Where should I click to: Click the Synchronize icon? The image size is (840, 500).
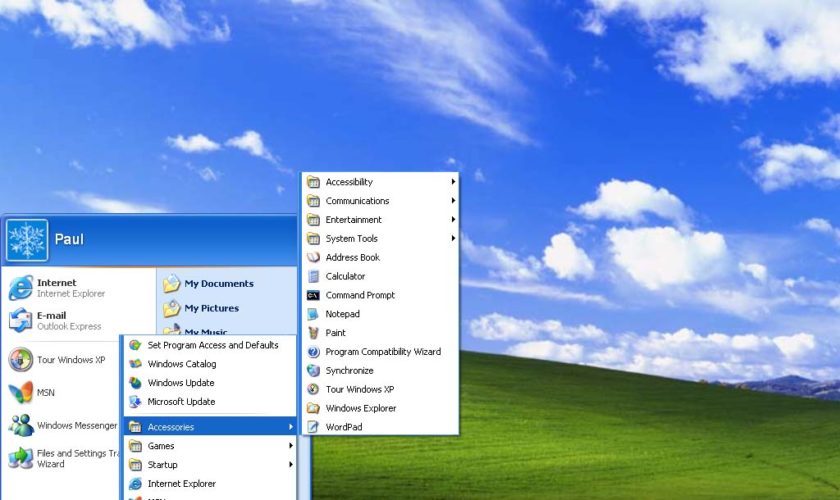coord(313,370)
